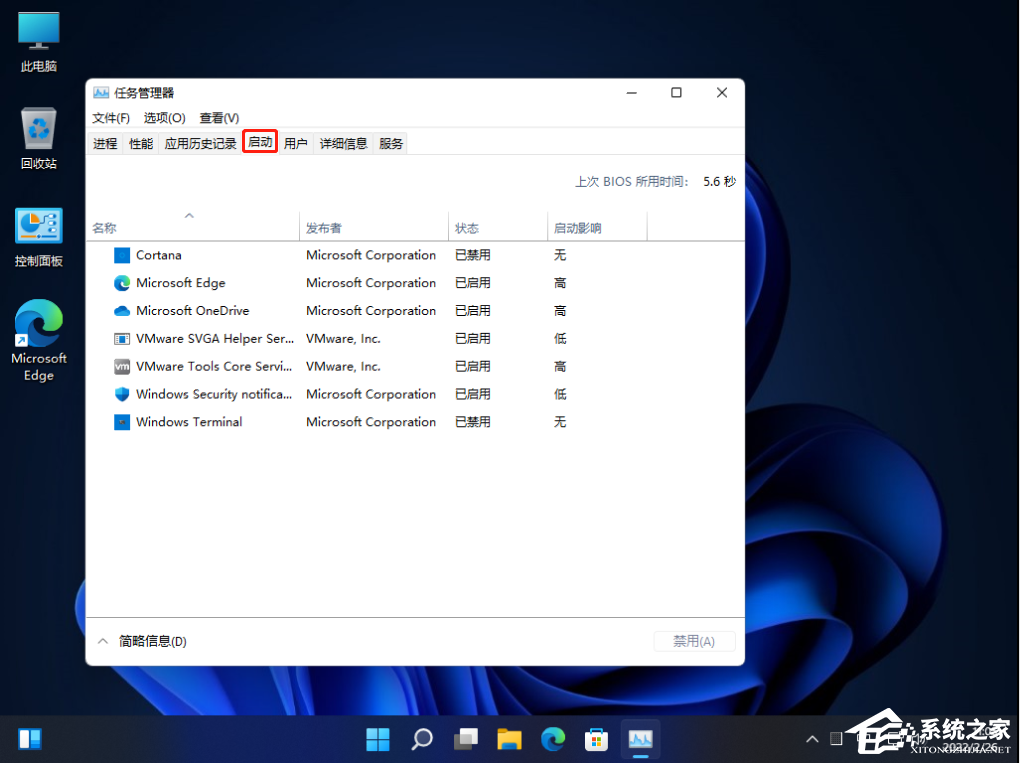The height and width of the screenshot is (763, 1020).
Task: Open Task Manager from the taskbar icon
Action: (x=640, y=739)
